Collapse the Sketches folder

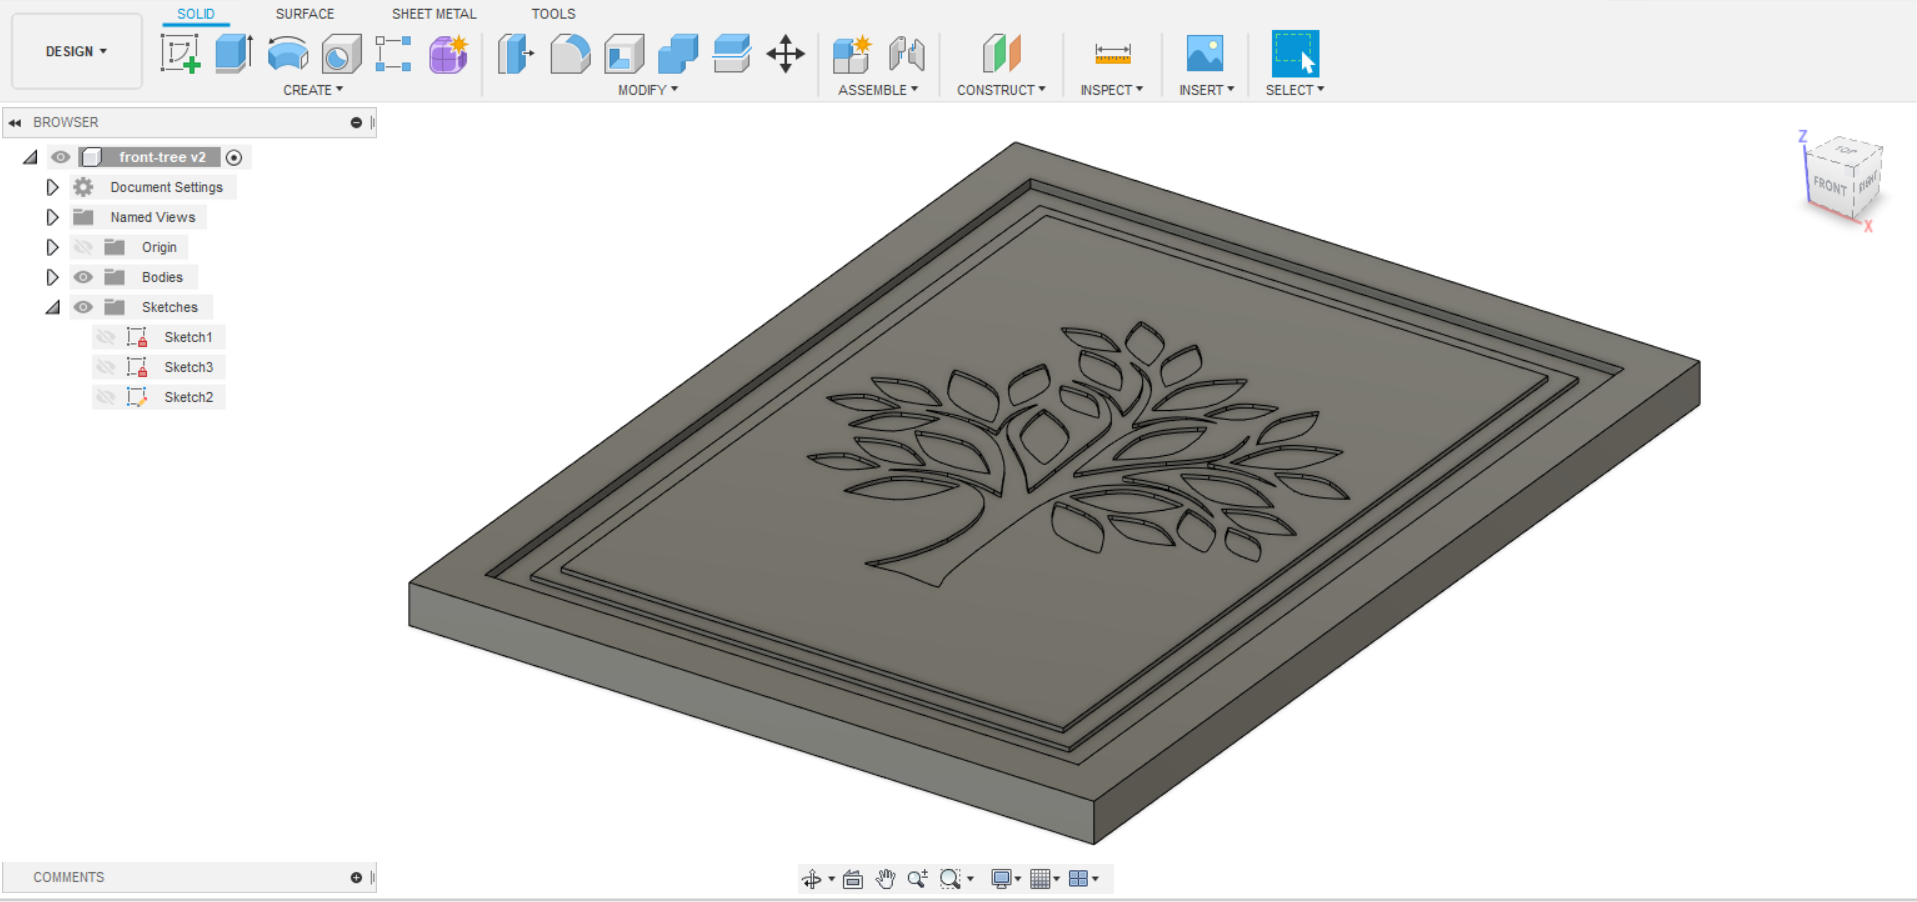point(52,307)
